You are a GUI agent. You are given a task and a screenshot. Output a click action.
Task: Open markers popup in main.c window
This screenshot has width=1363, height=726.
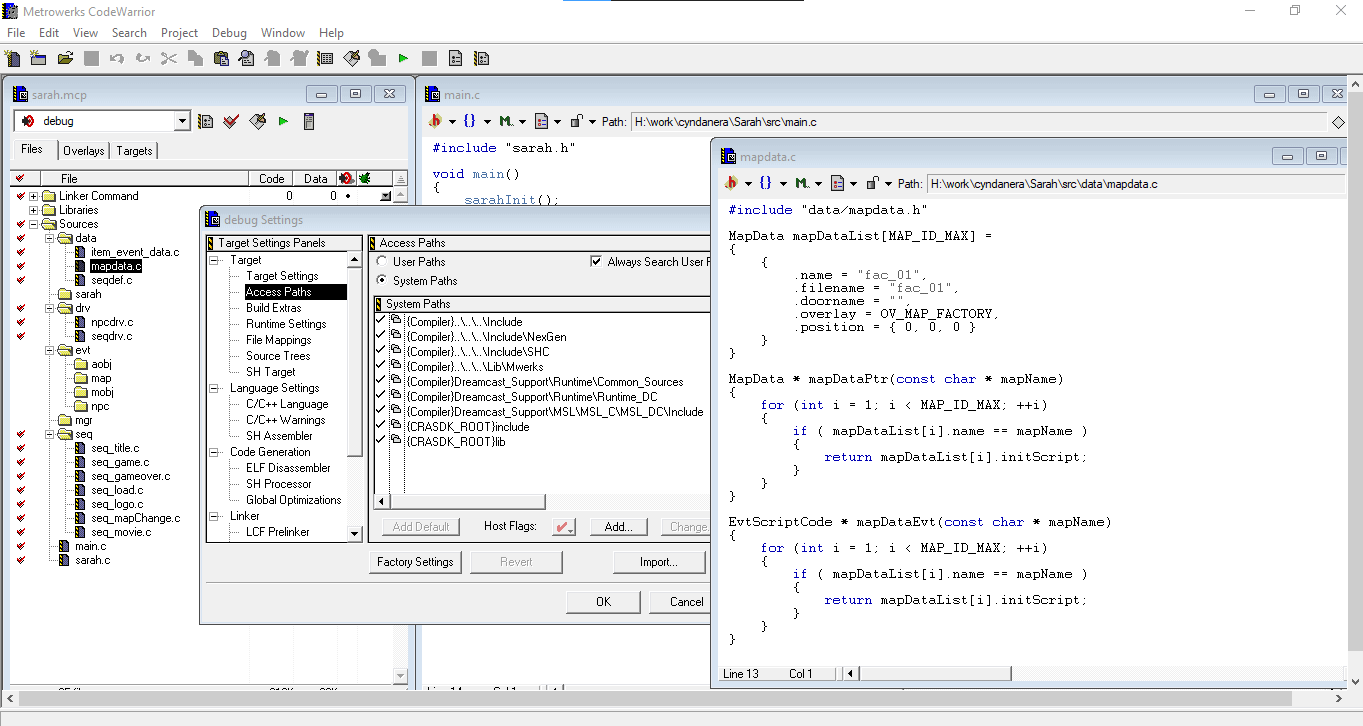pyautogui.click(x=512, y=122)
